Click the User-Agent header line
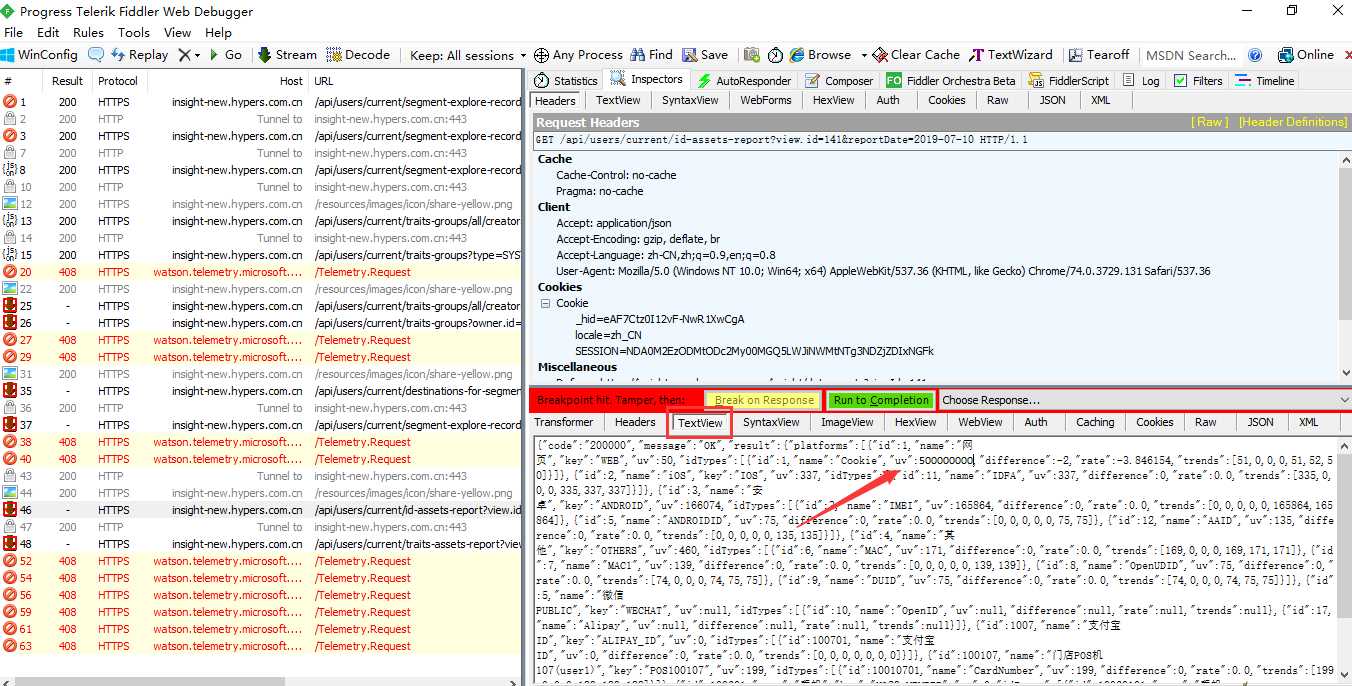The image size is (1352, 686). point(883,271)
